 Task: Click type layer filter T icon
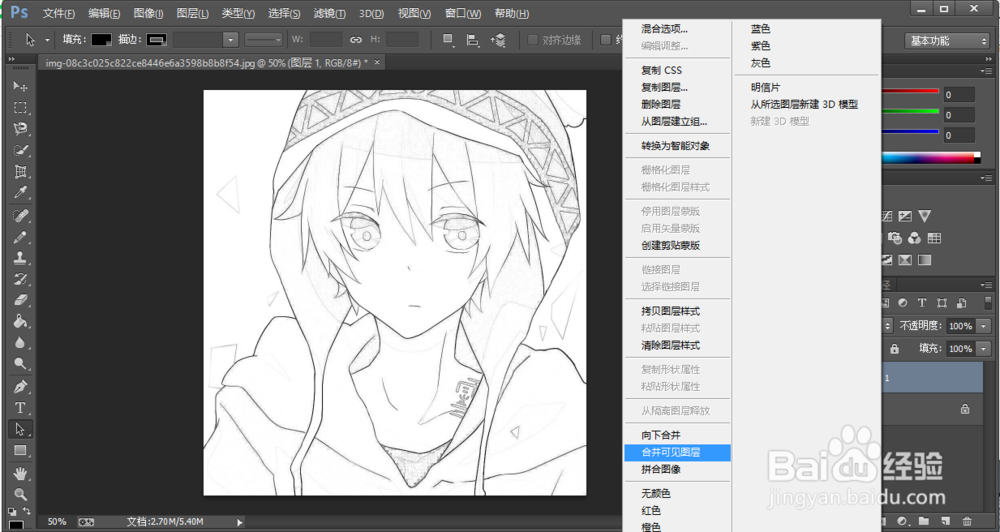pos(922,303)
